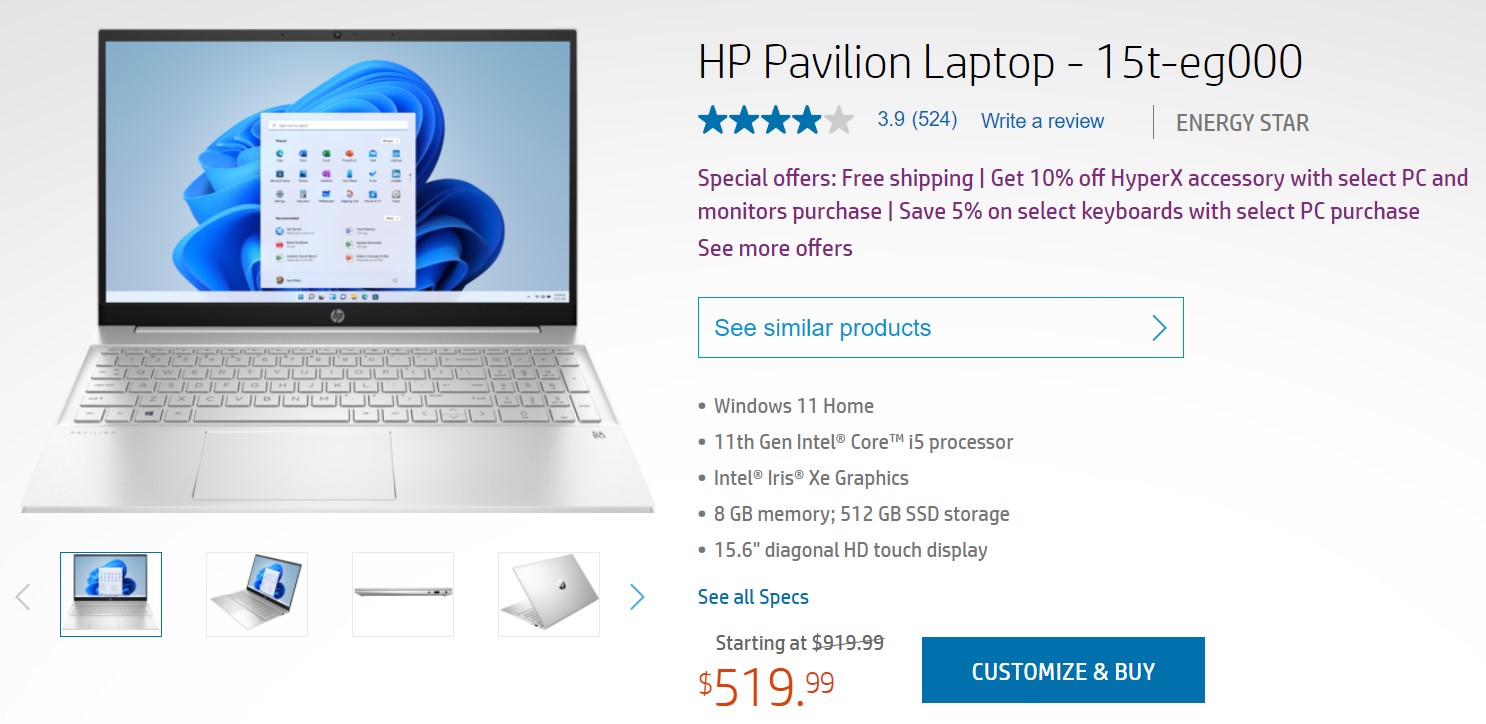Click the struck-through $919.99 original price

pos(848,643)
